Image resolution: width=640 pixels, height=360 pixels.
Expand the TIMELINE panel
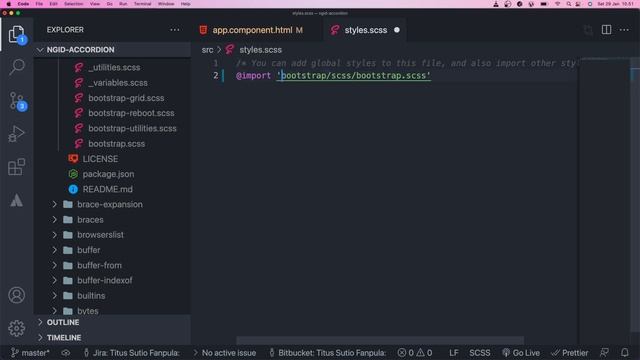113,338
